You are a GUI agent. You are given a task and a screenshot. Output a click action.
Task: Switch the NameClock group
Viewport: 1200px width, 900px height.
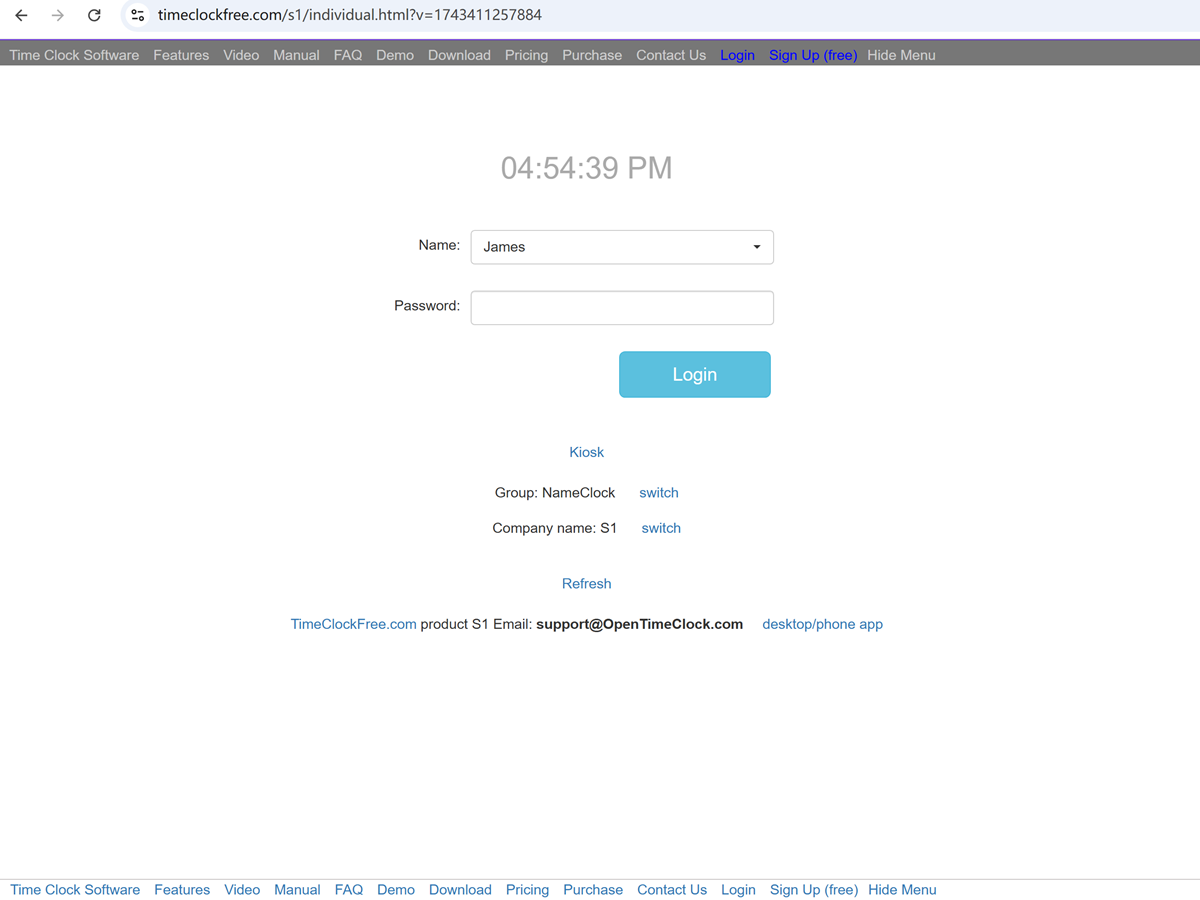click(659, 493)
